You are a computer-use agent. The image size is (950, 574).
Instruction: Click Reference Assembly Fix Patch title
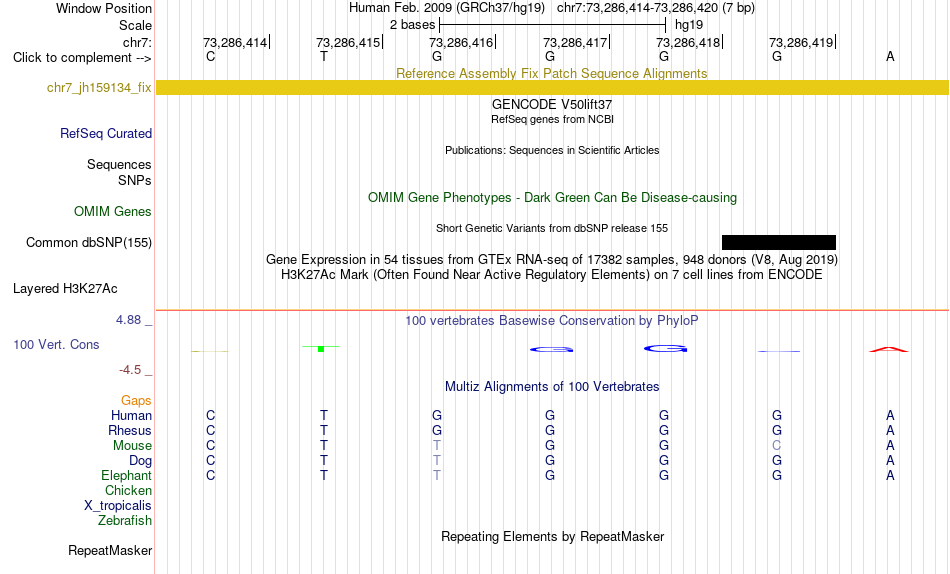tap(552, 73)
